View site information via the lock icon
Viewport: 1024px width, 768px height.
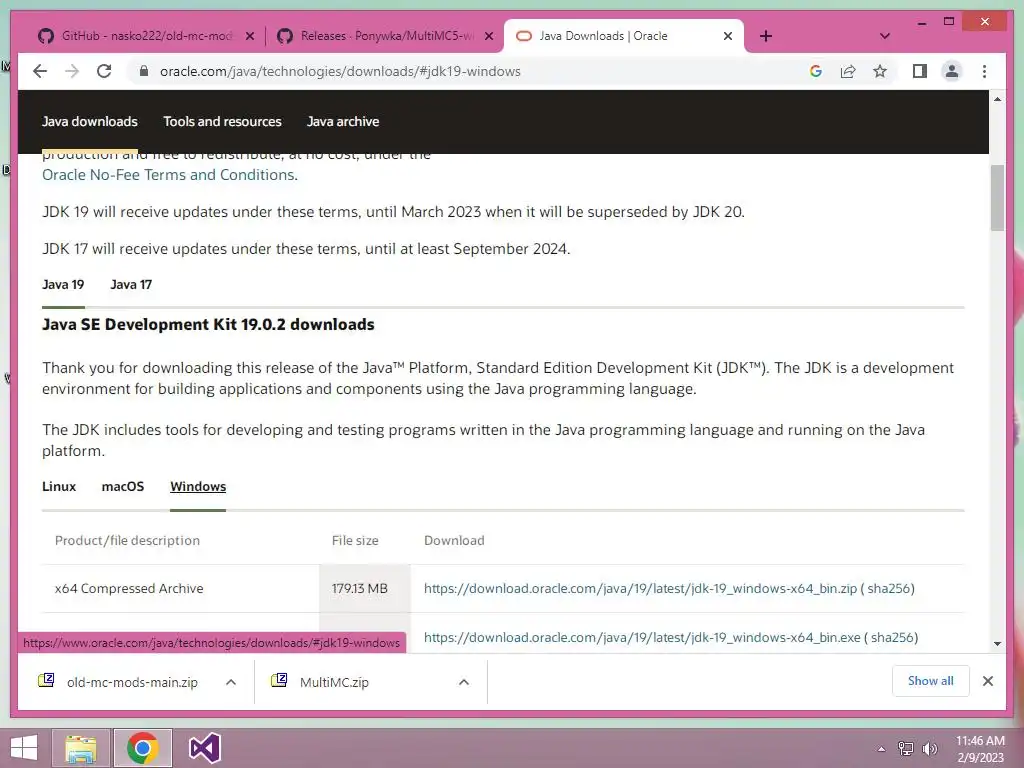tap(144, 71)
